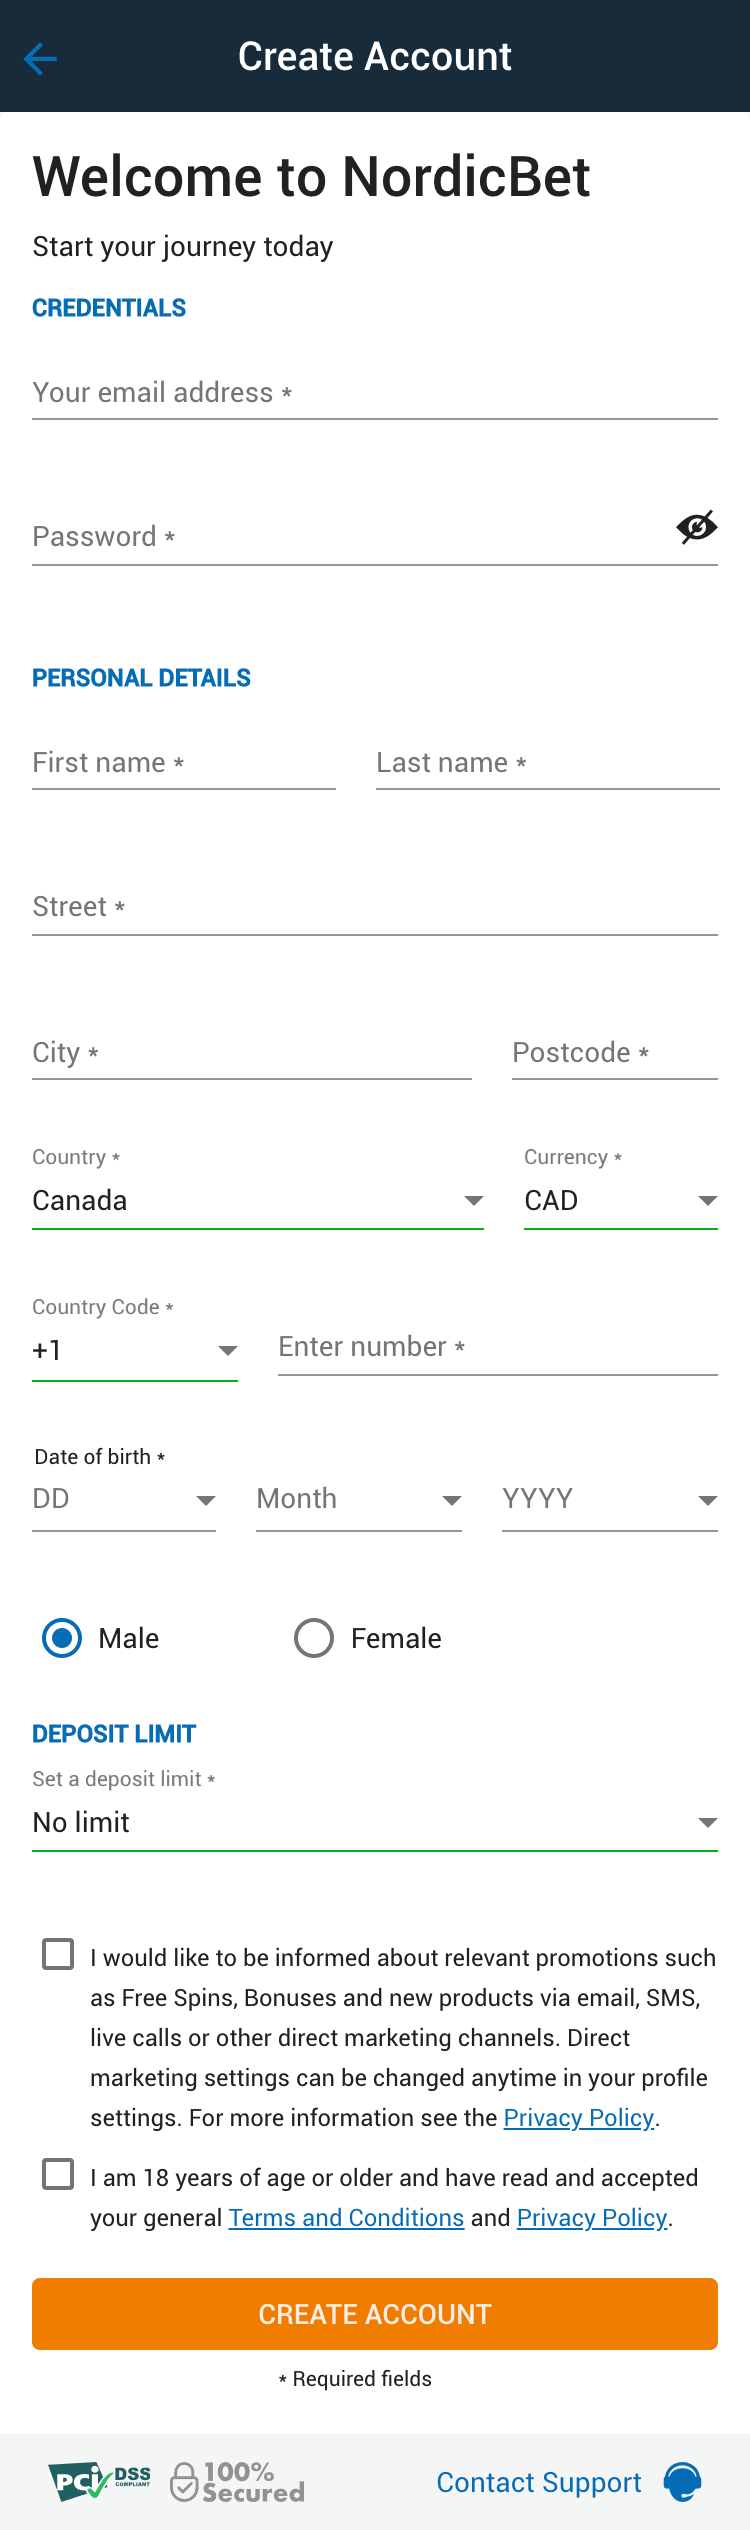The width and height of the screenshot is (750, 2530).
Task: Open the Country Code +1 dropdown
Action: point(135,1350)
